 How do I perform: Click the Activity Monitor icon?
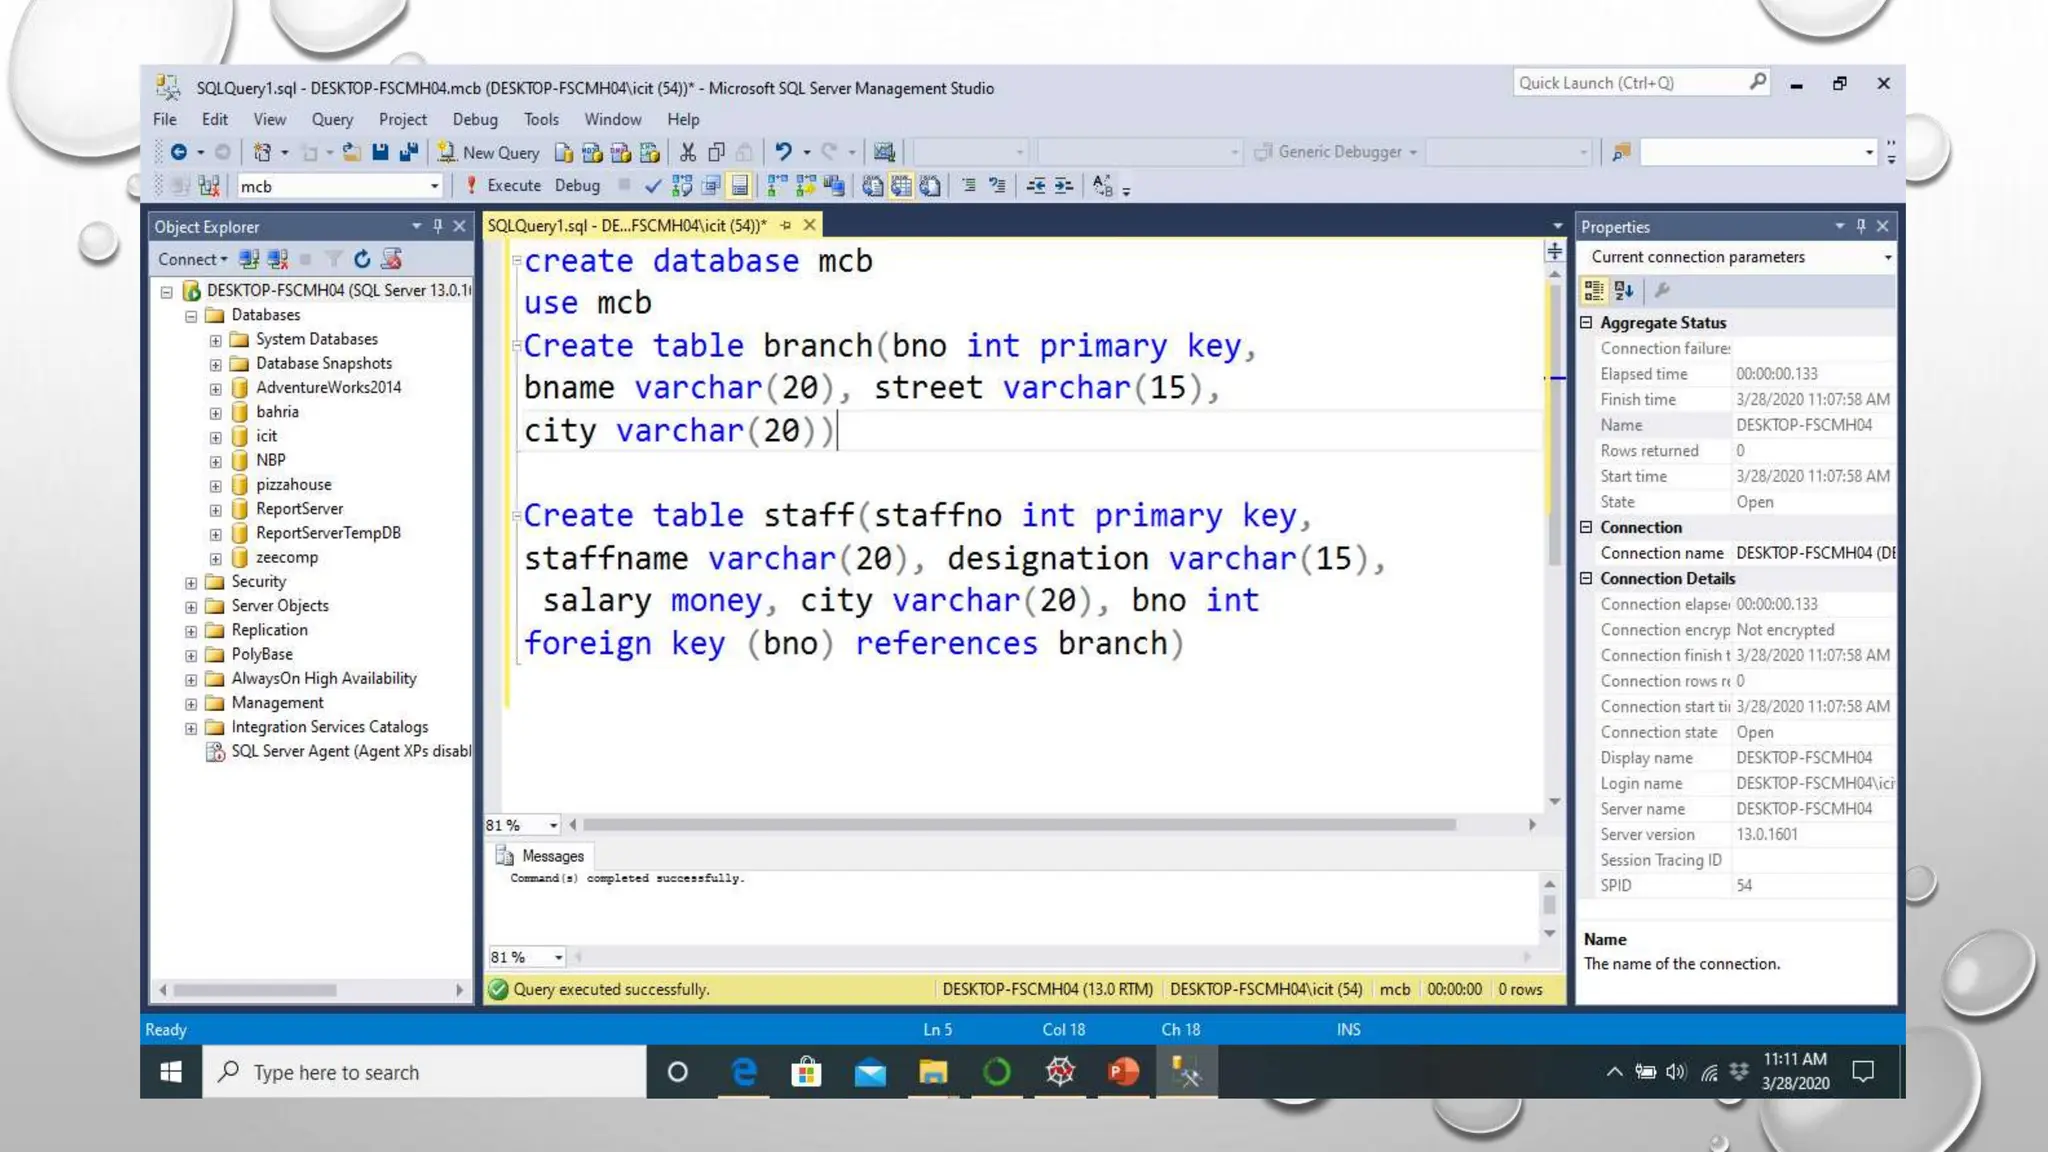coord(884,152)
